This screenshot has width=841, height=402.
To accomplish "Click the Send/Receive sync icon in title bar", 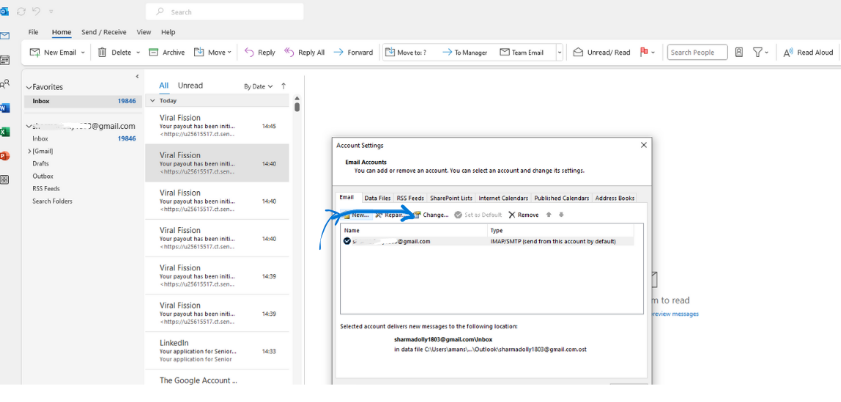I will [21, 11].
